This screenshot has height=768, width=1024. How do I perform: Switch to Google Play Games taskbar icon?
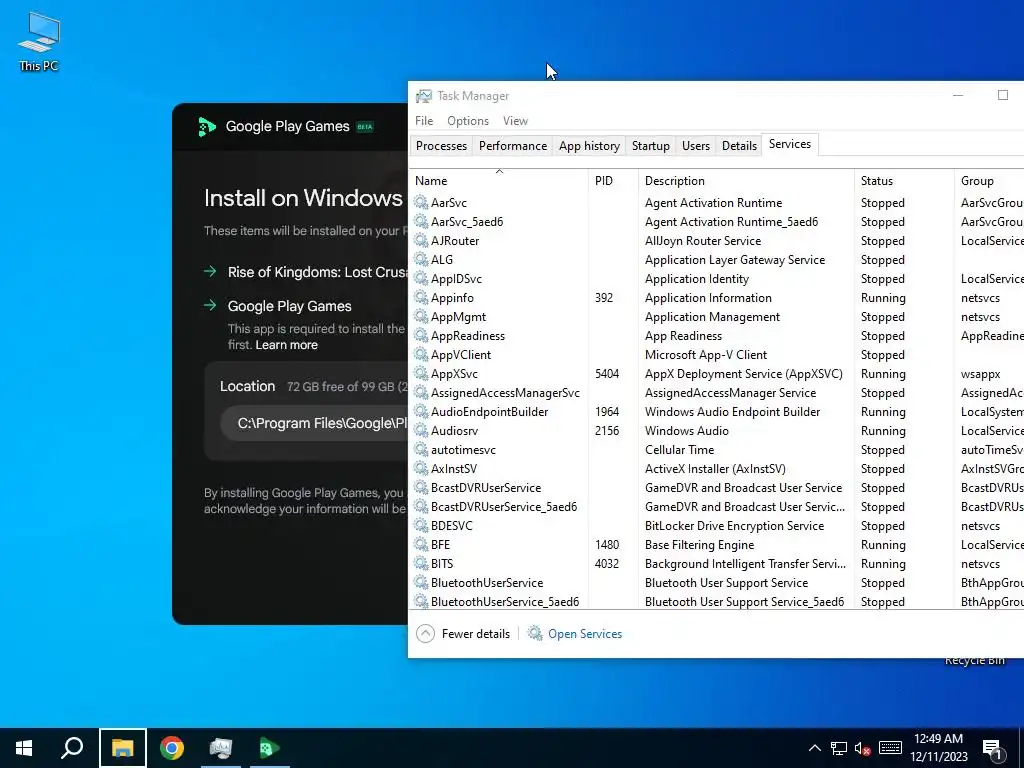click(x=269, y=748)
